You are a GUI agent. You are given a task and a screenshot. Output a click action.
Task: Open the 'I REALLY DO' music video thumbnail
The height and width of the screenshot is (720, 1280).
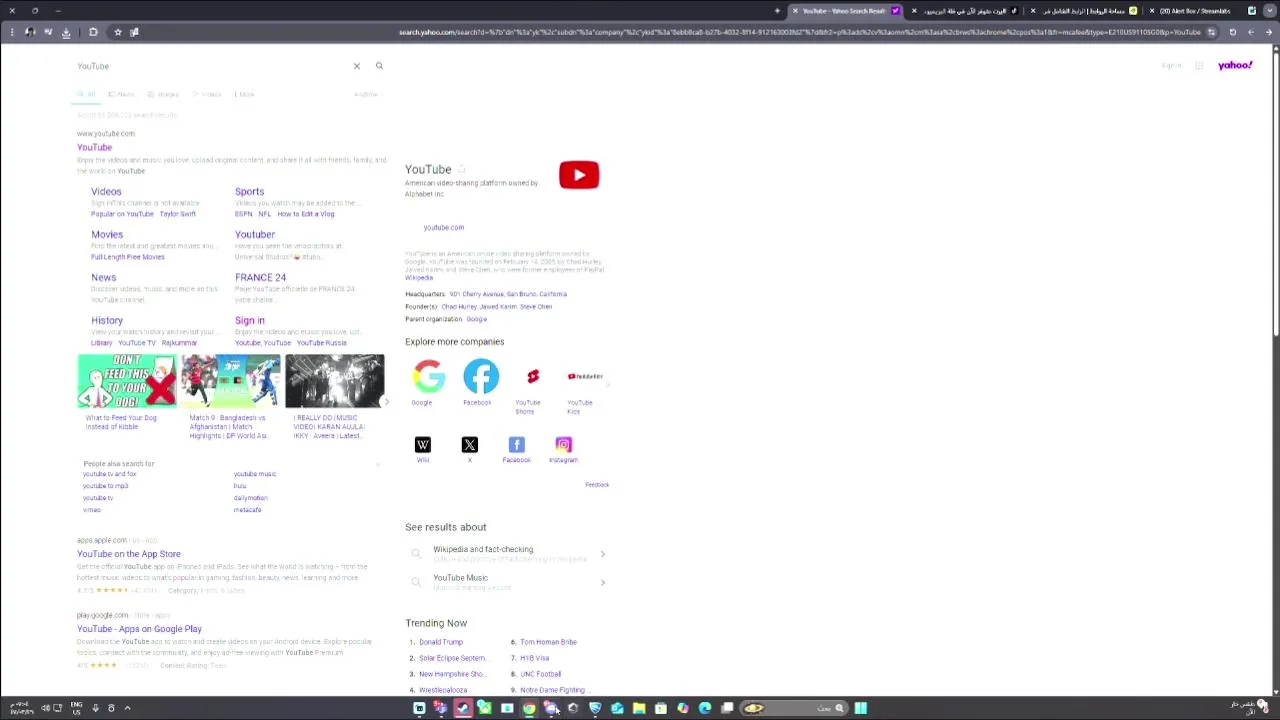click(x=334, y=381)
